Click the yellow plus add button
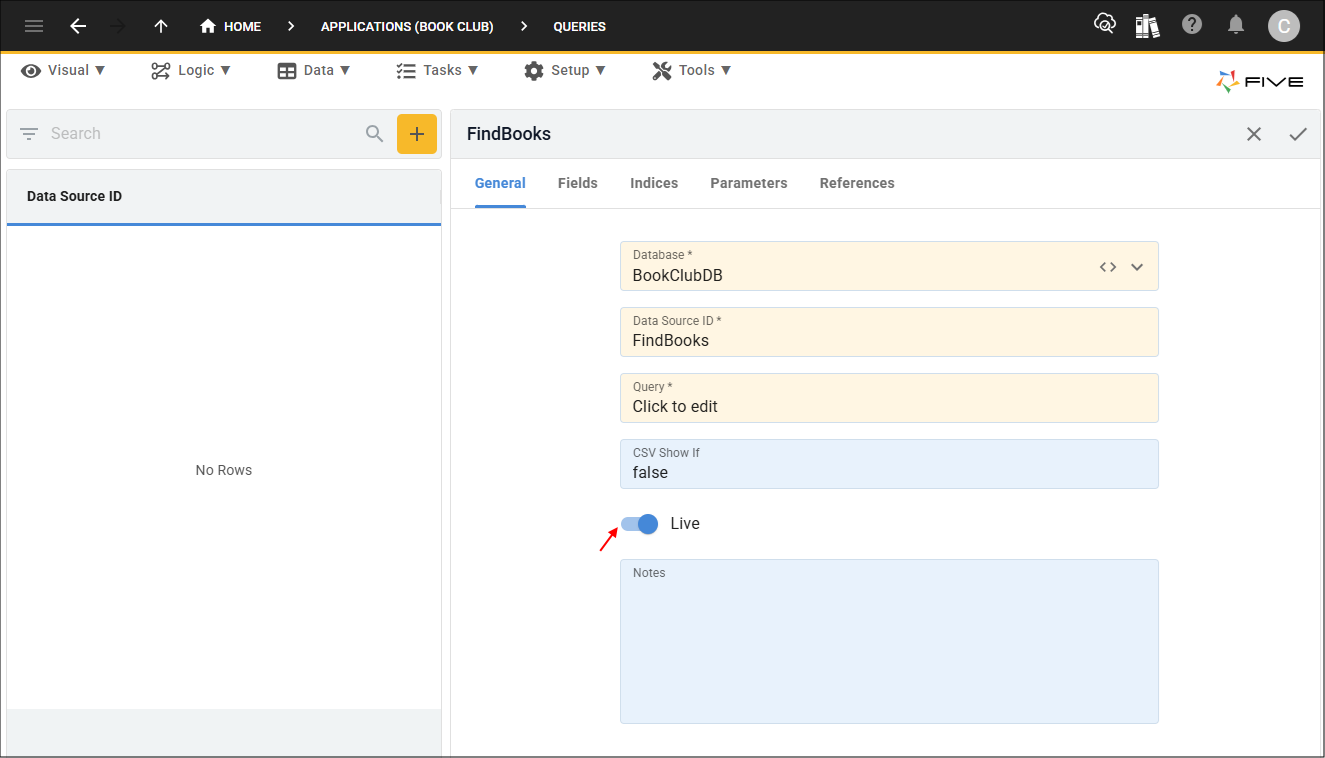The image size is (1325, 758). 417,134
